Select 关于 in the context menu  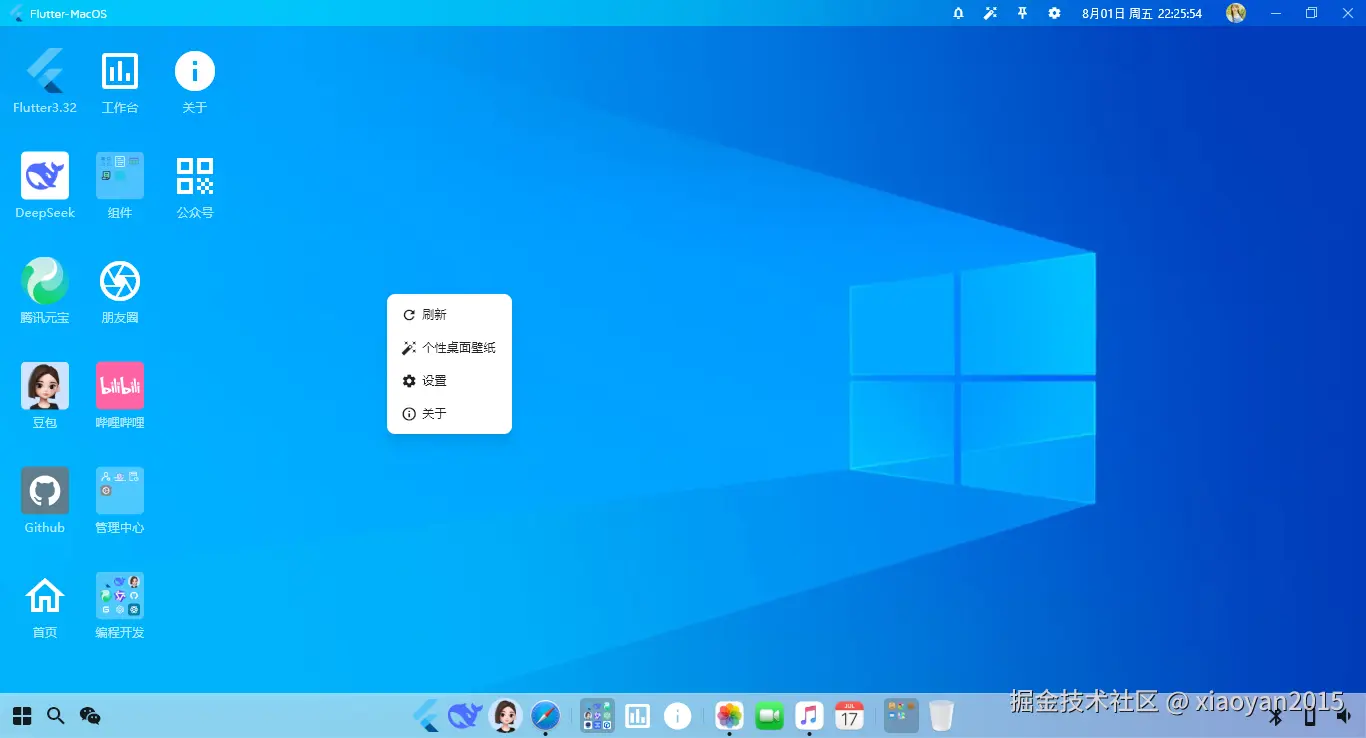pos(449,414)
